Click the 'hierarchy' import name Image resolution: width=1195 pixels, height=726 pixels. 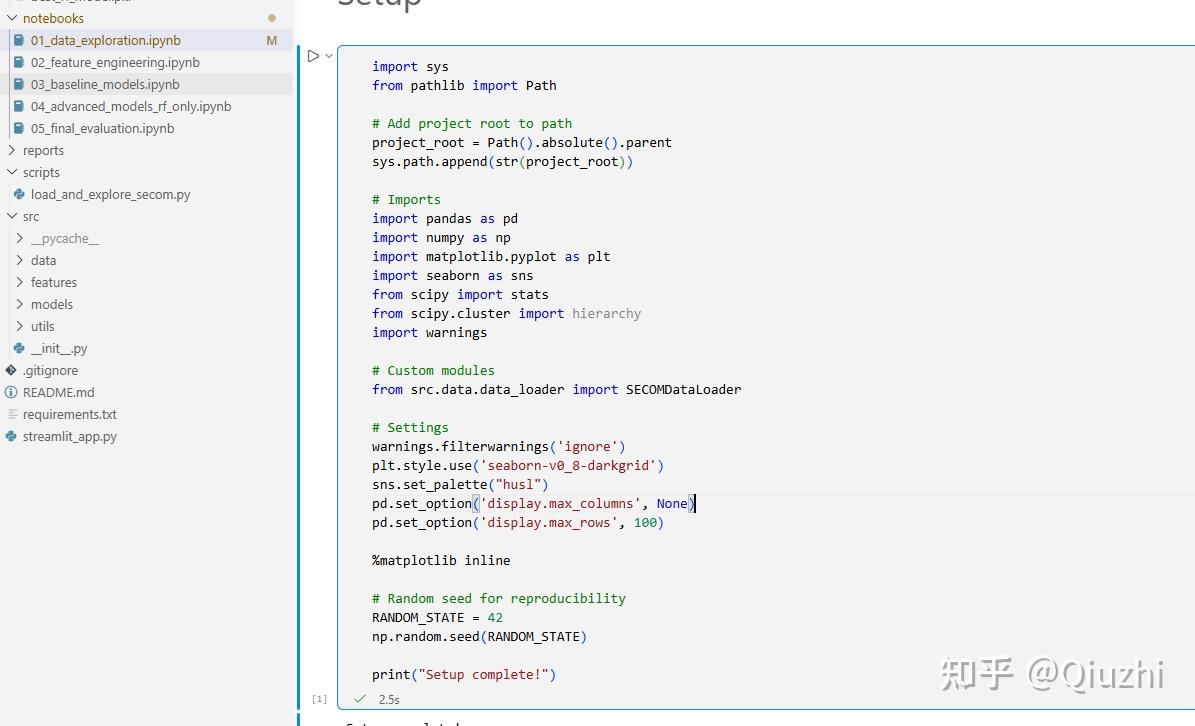pyautogui.click(x=607, y=314)
